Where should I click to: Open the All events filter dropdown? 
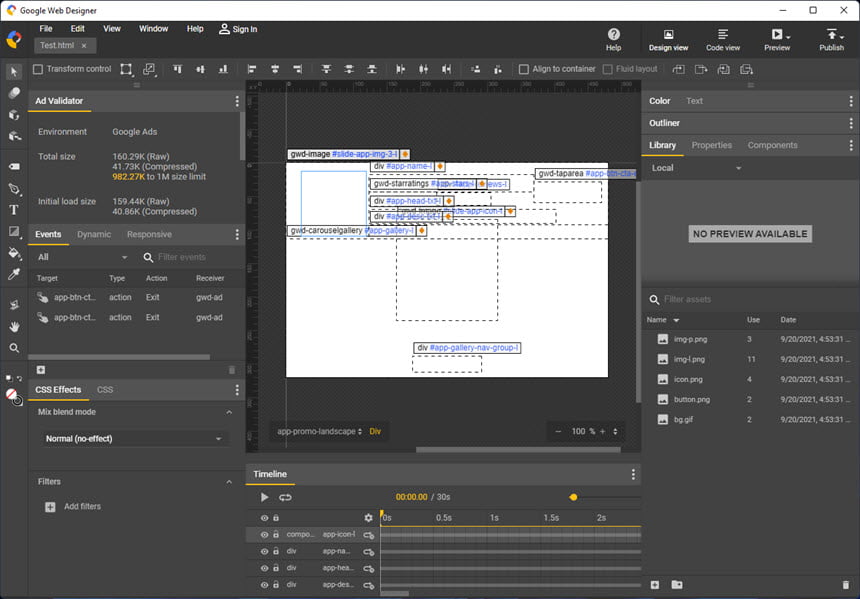(82, 257)
